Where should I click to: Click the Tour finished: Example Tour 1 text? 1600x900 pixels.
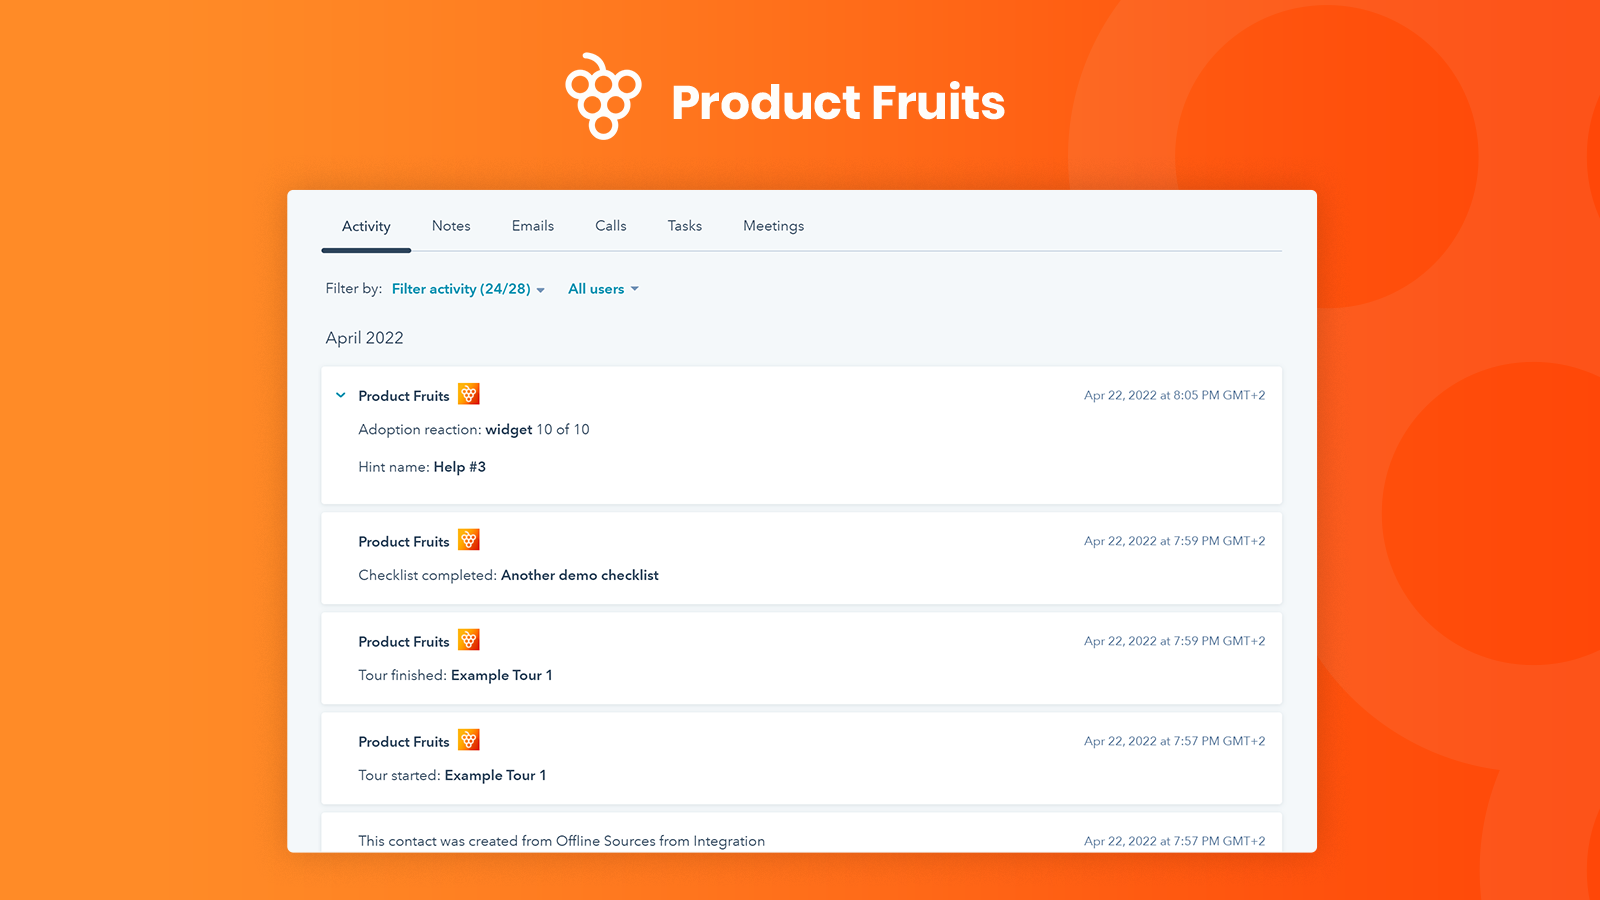tap(455, 675)
